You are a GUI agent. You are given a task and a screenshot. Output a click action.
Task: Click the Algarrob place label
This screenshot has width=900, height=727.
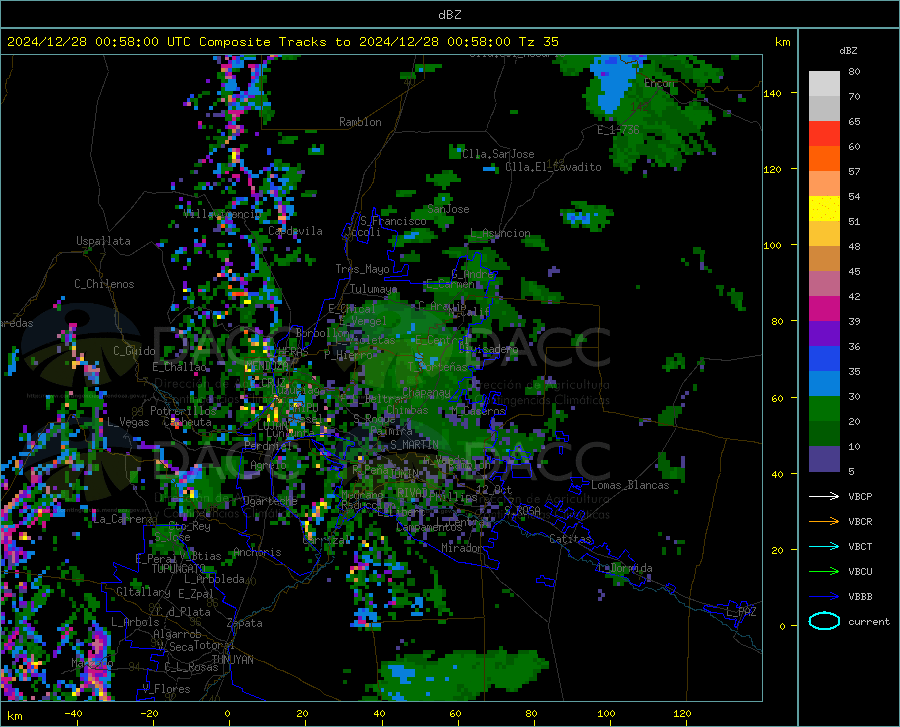click(x=177, y=634)
